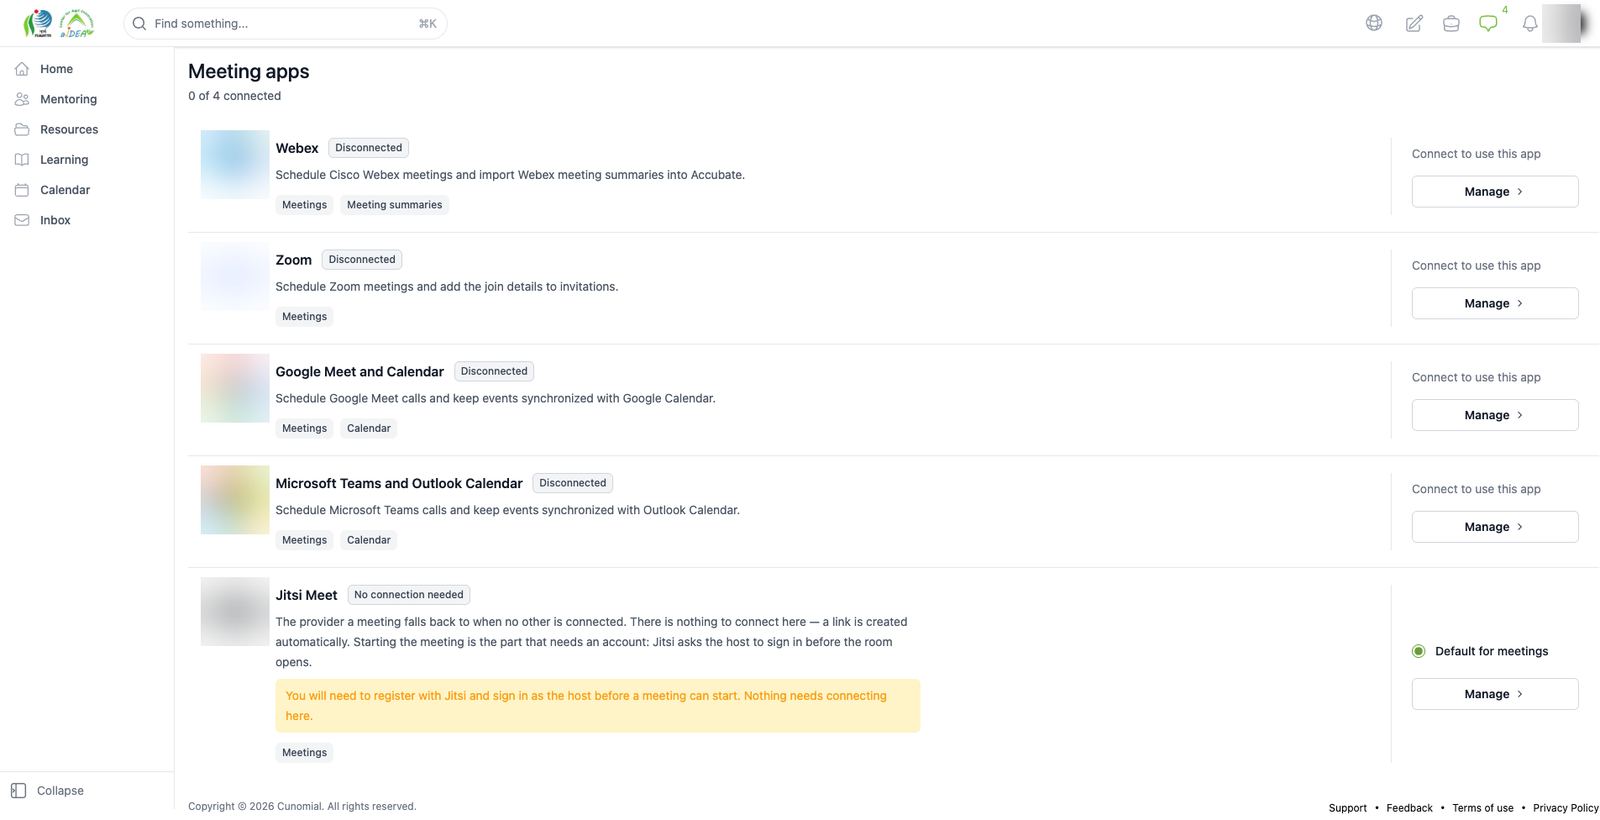Click the Microsoft Teams app logo
Image resolution: width=1600 pixels, height=820 pixels.
point(235,500)
